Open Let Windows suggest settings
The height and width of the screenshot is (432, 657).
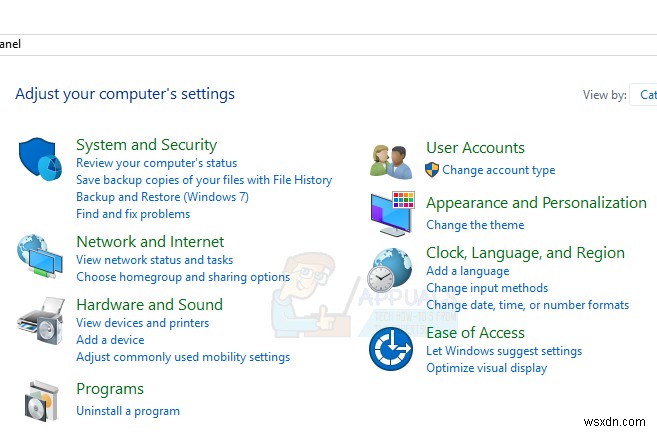pos(503,351)
